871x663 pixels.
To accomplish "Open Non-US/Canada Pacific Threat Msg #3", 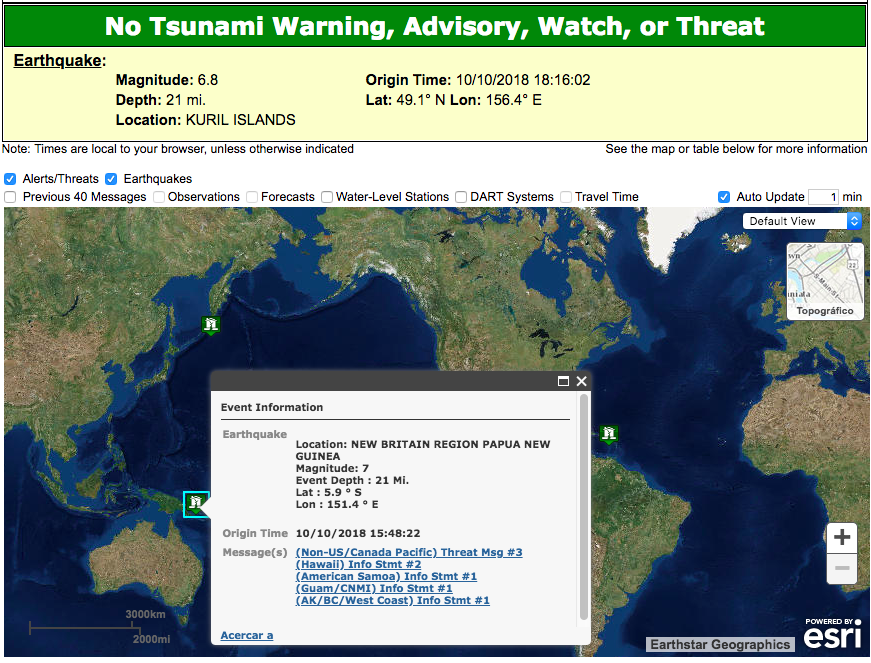I will 409,552.
